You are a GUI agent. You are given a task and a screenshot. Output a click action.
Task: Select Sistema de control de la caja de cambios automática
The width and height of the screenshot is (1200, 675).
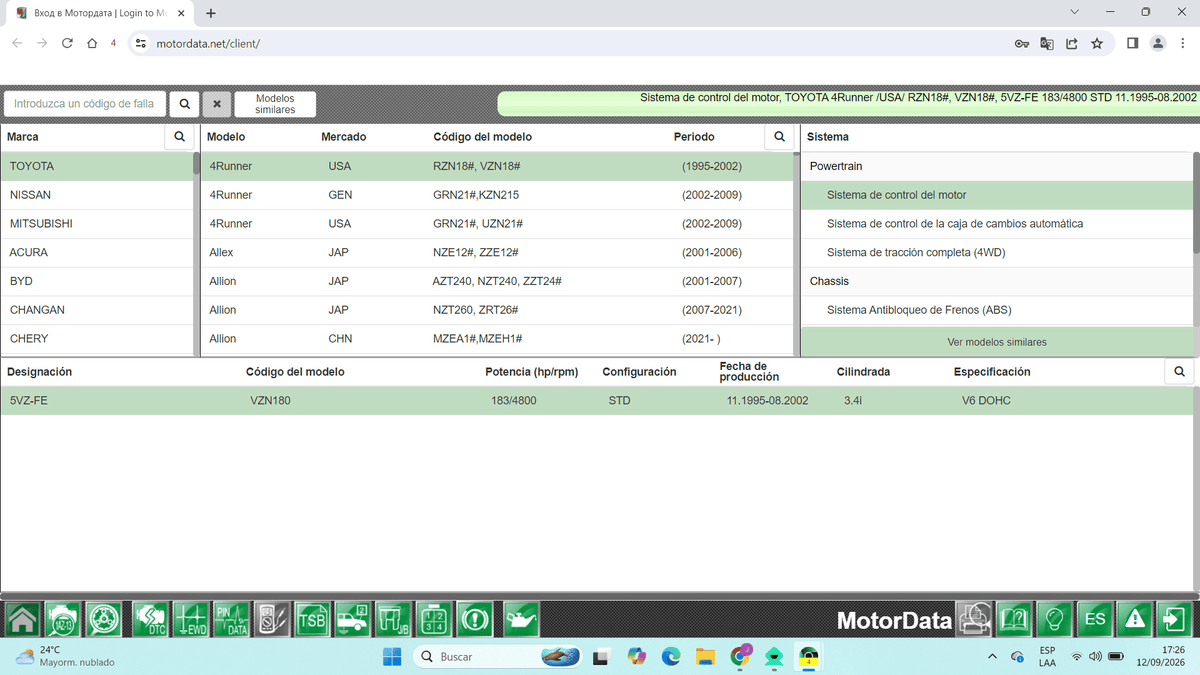pyautogui.click(x=997, y=224)
